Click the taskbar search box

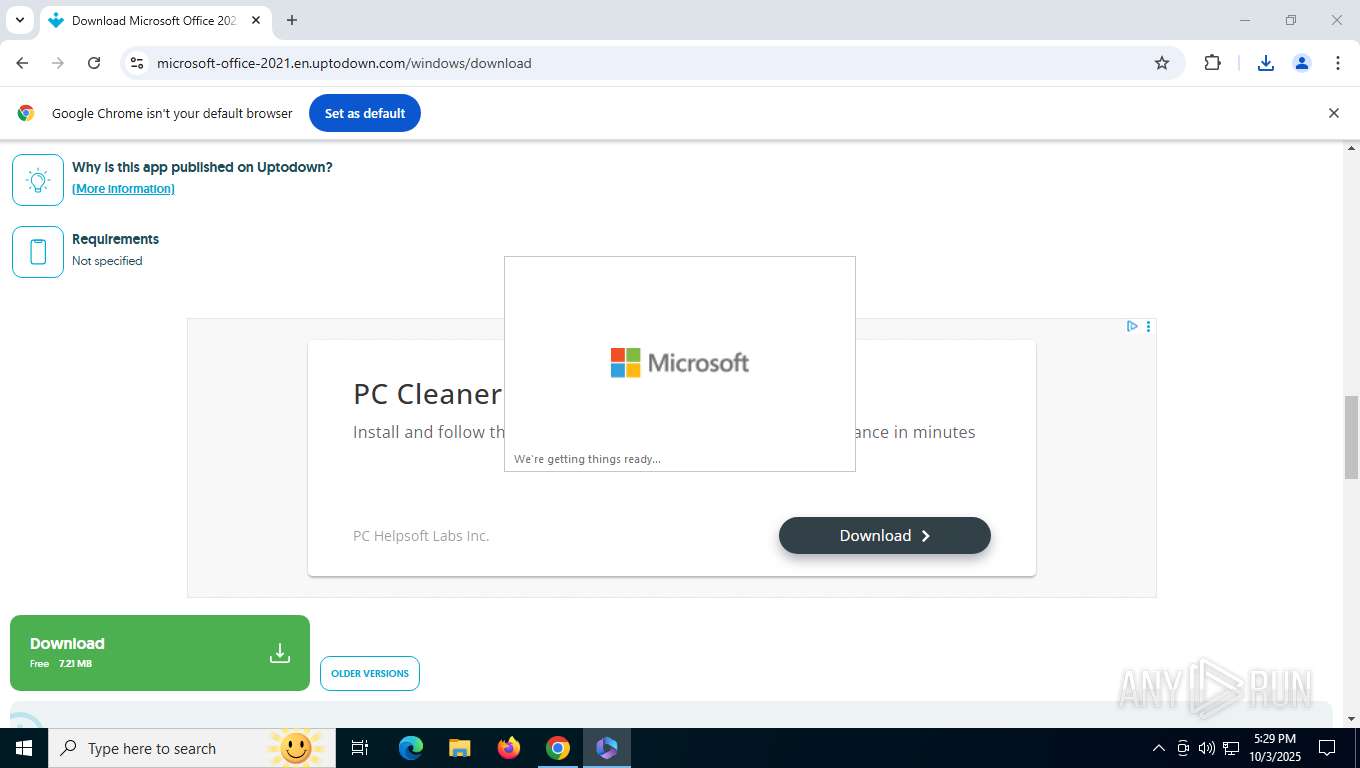[192, 748]
